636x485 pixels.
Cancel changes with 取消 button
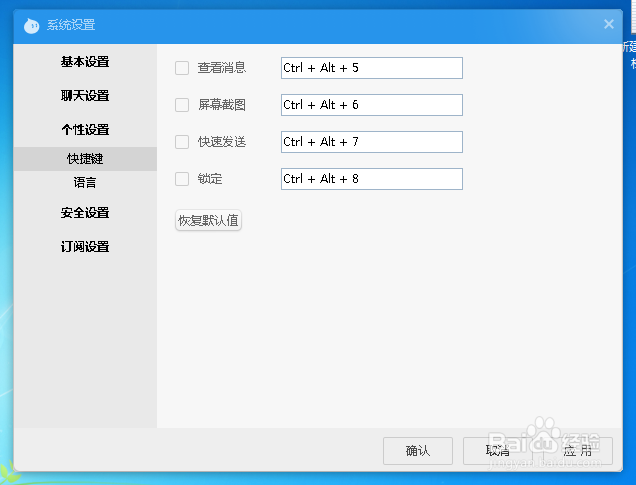(x=498, y=451)
